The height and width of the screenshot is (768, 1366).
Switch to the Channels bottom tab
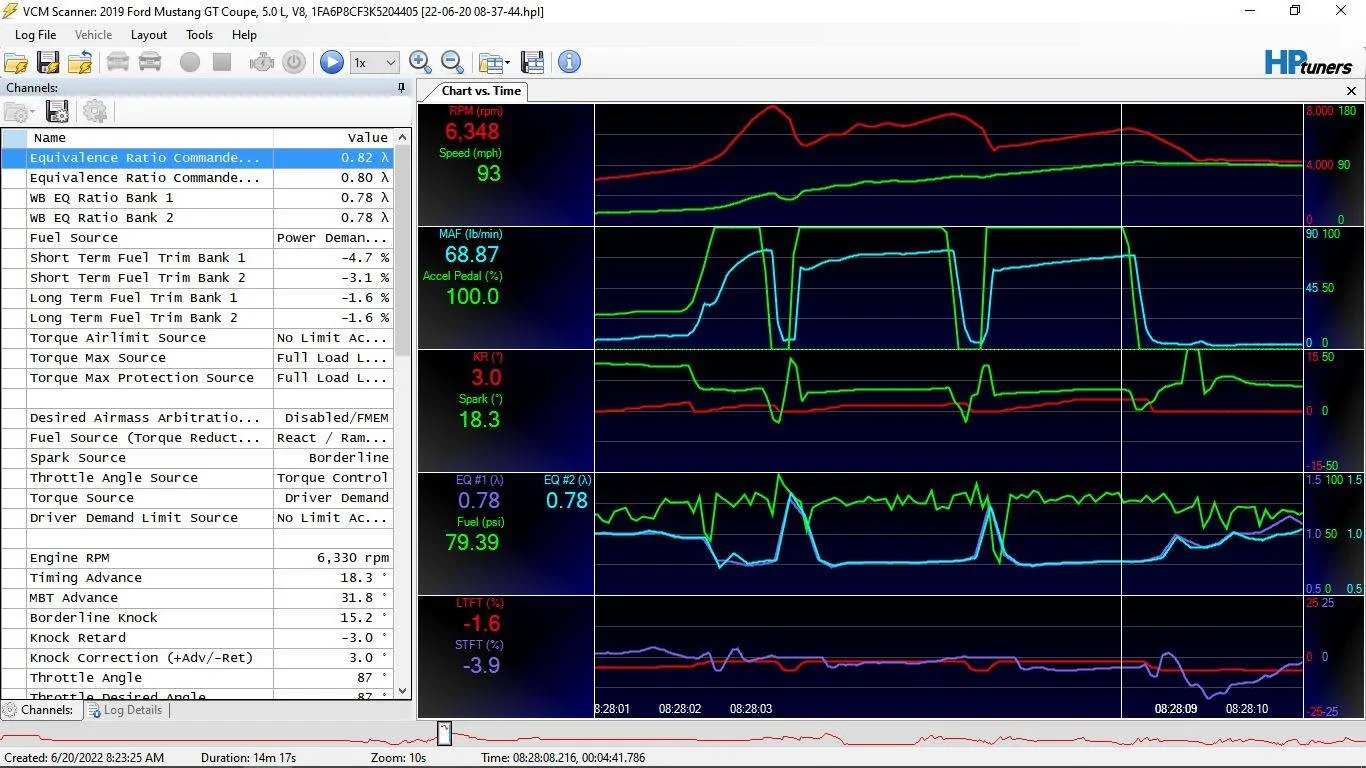point(40,710)
